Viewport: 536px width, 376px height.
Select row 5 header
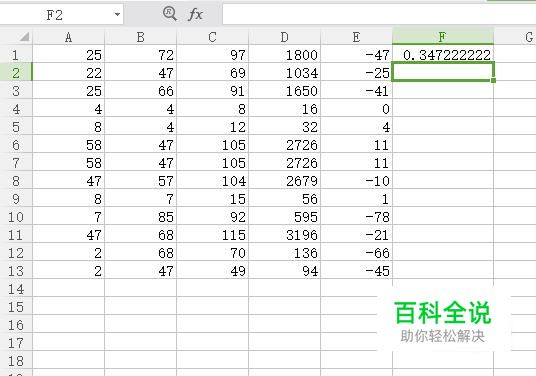point(16,127)
